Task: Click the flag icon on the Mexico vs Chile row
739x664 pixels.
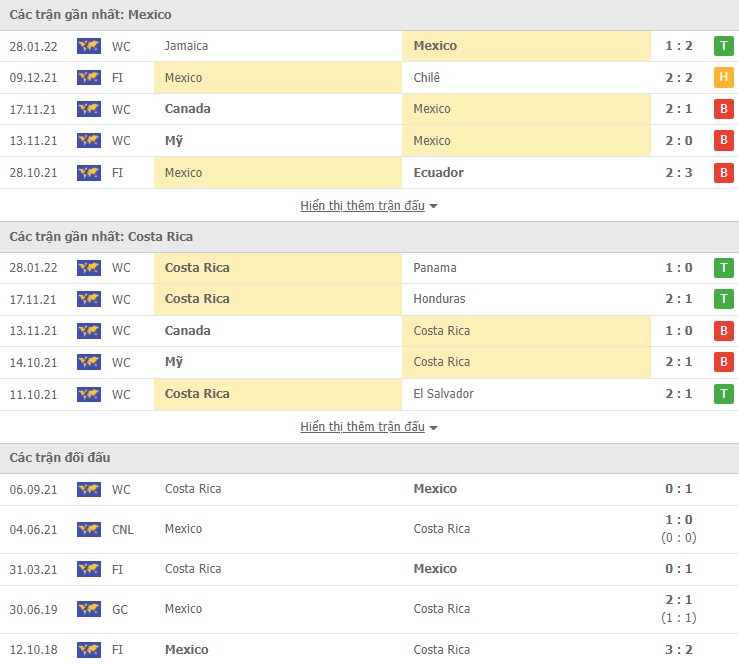Action: [x=89, y=78]
